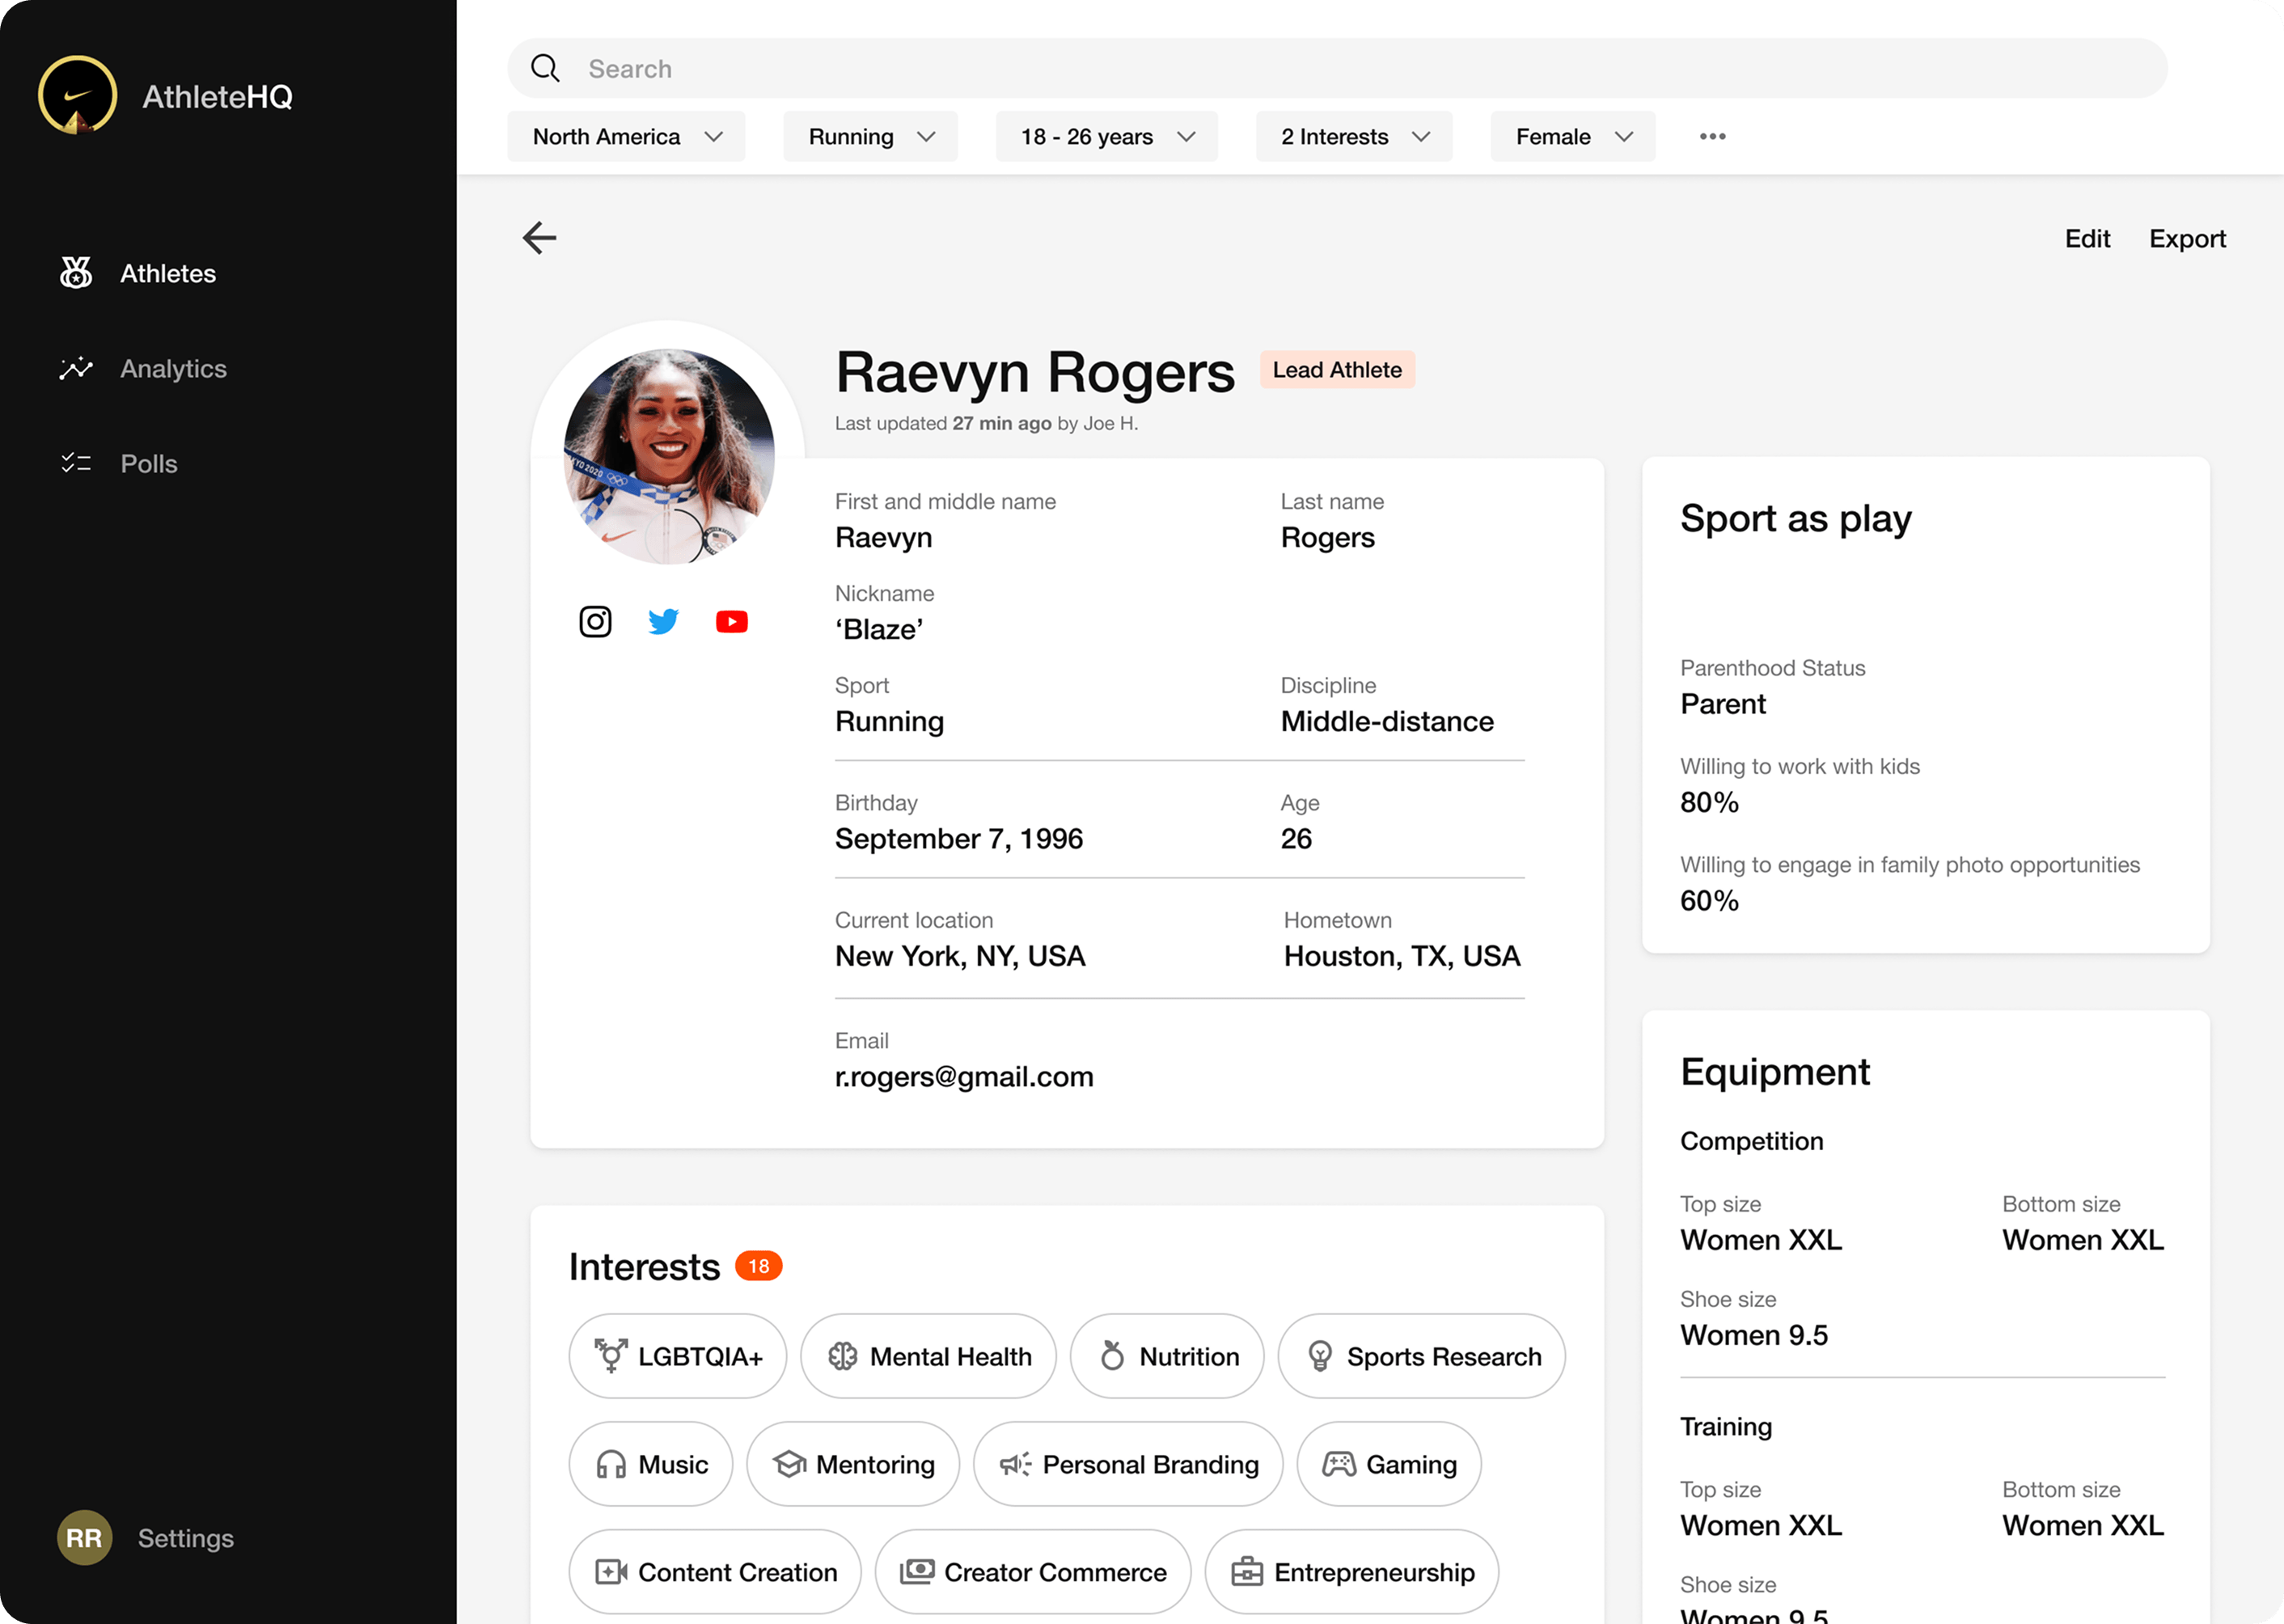Click the Content Creation video icon

coord(611,1572)
